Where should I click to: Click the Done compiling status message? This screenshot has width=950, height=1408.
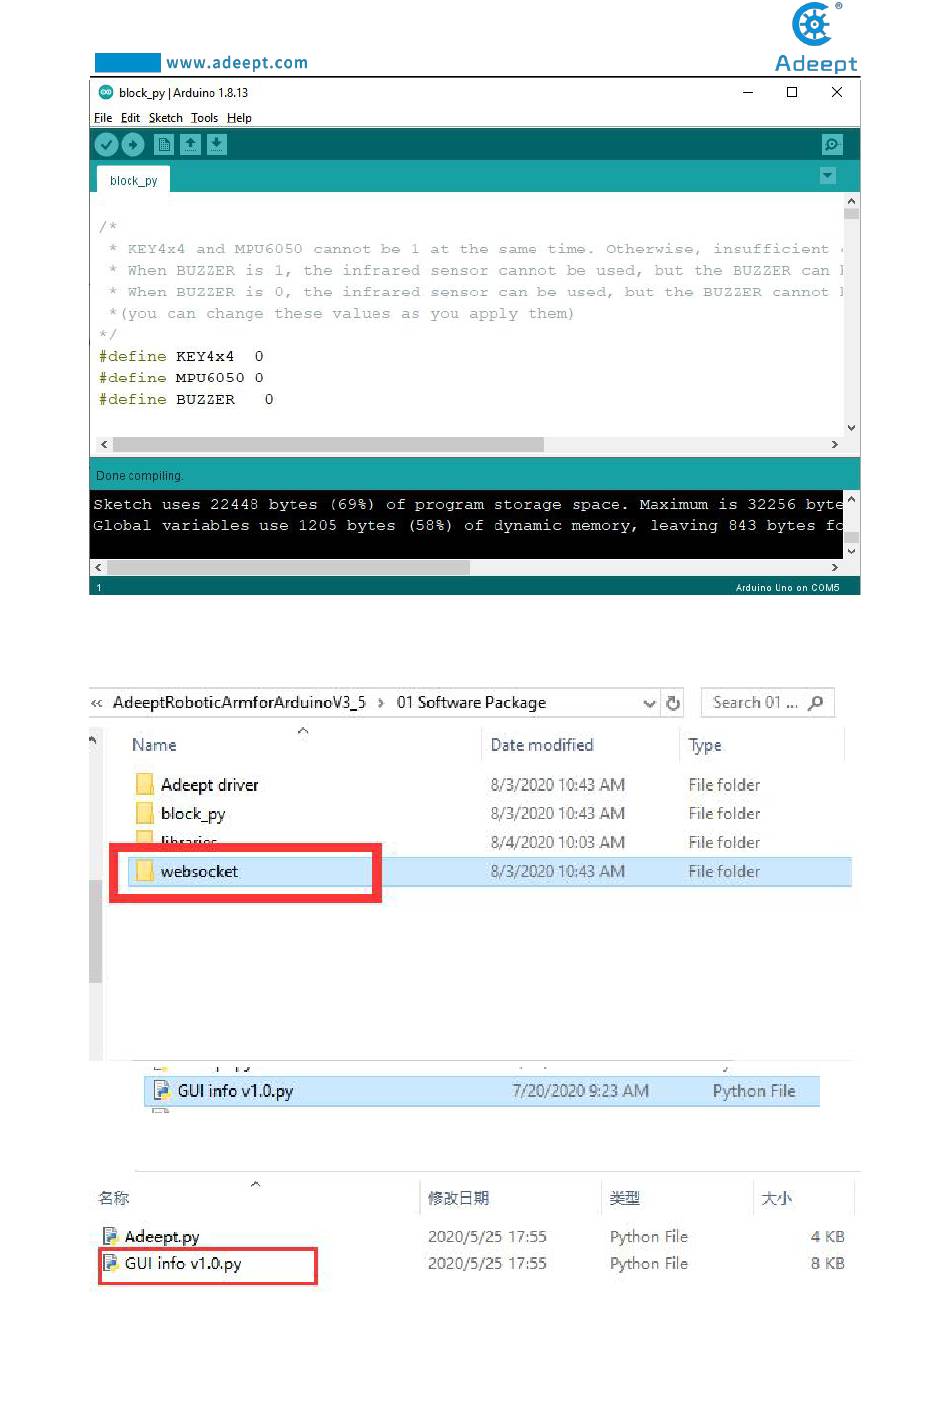(x=139, y=476)
